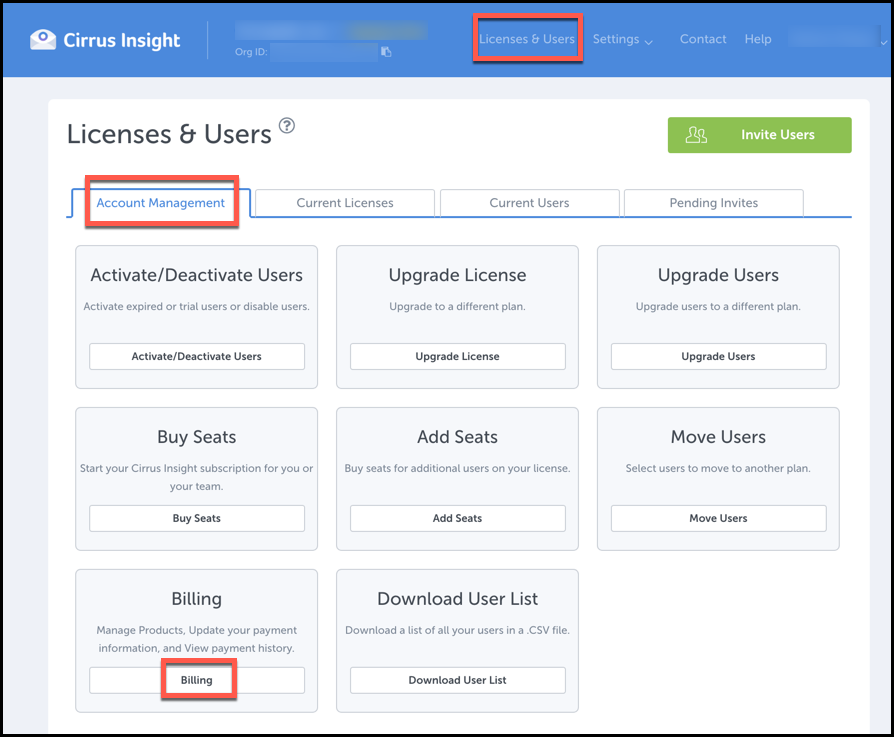
Task: Select the Licenses & Users page heading
Action: [169, 135]
